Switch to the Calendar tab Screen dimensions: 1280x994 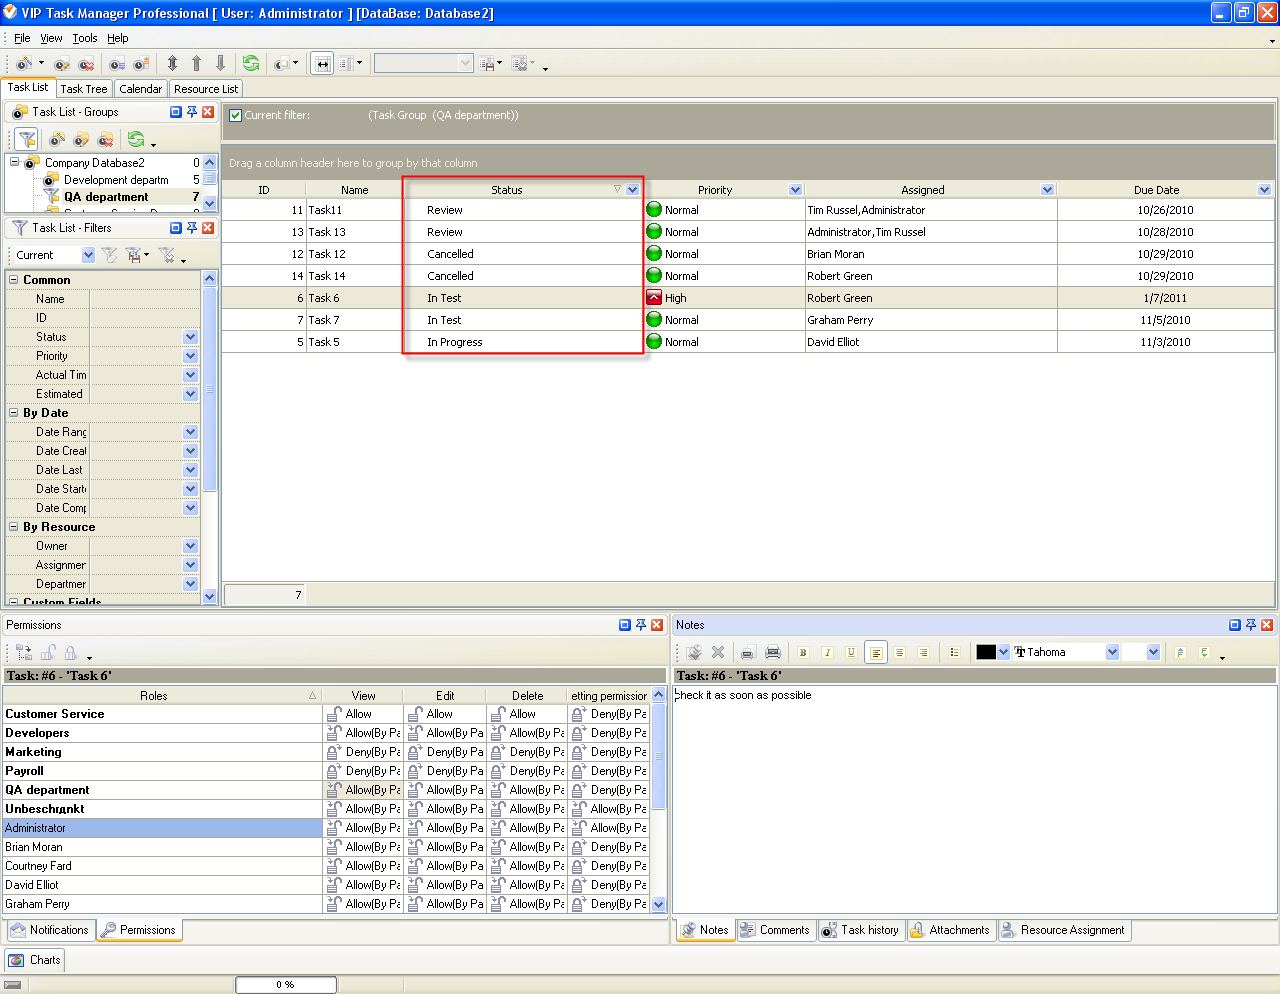click(x=140, y=89)
